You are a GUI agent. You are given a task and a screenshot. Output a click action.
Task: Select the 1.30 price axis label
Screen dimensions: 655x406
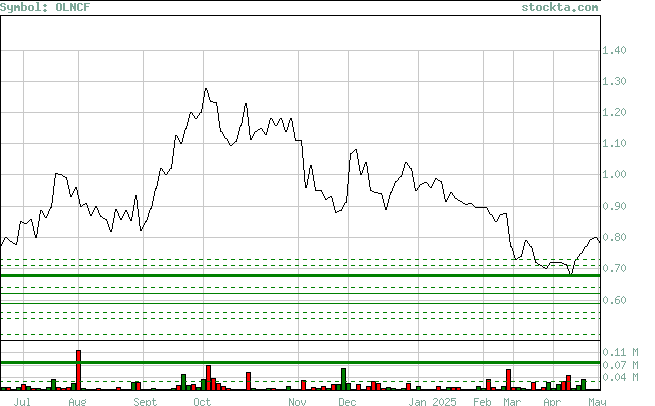click(x=614, y=81)
